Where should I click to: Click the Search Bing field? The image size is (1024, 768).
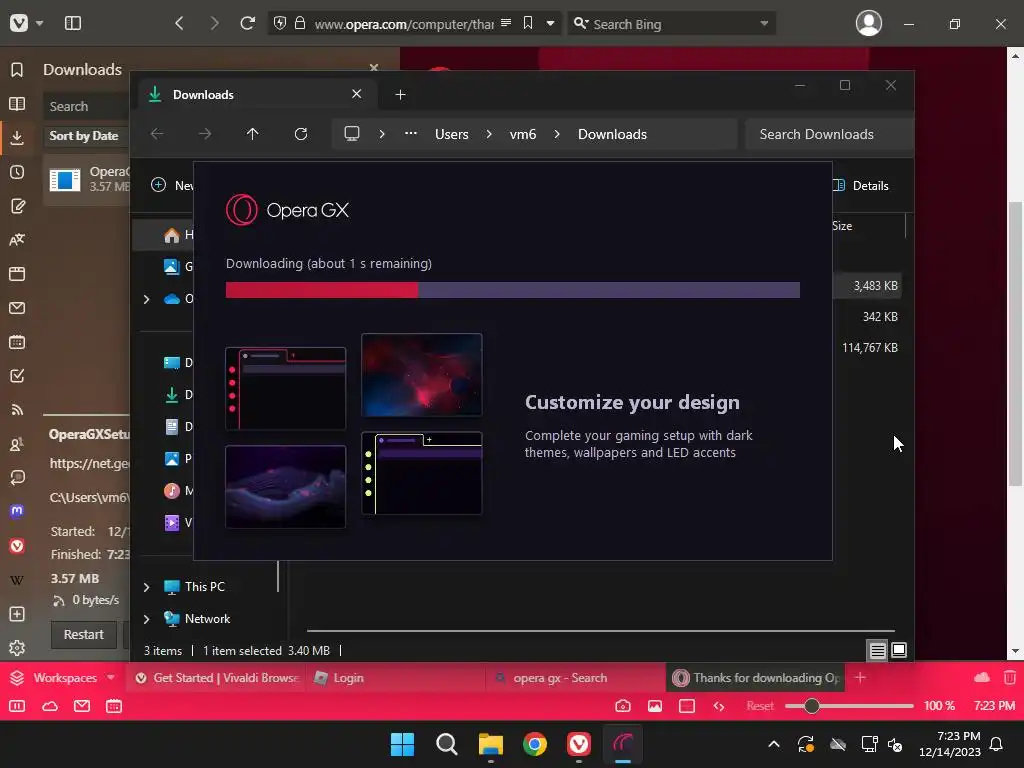click(x=671, y=24)
